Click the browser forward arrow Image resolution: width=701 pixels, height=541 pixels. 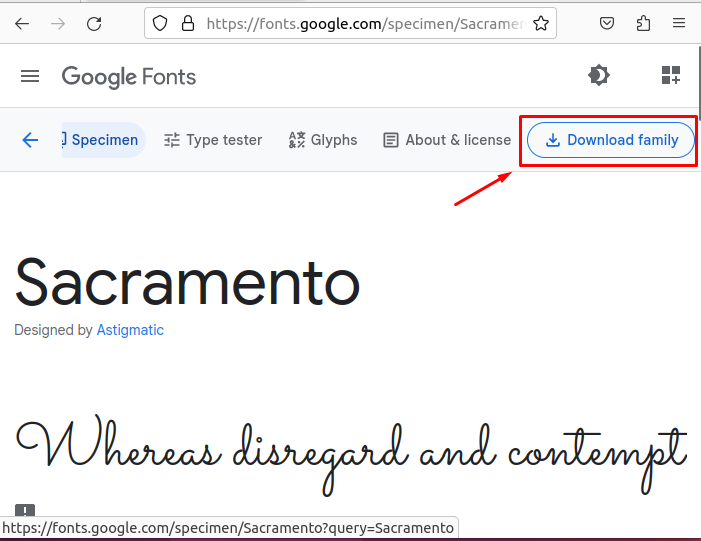click(x=58, y=23)
